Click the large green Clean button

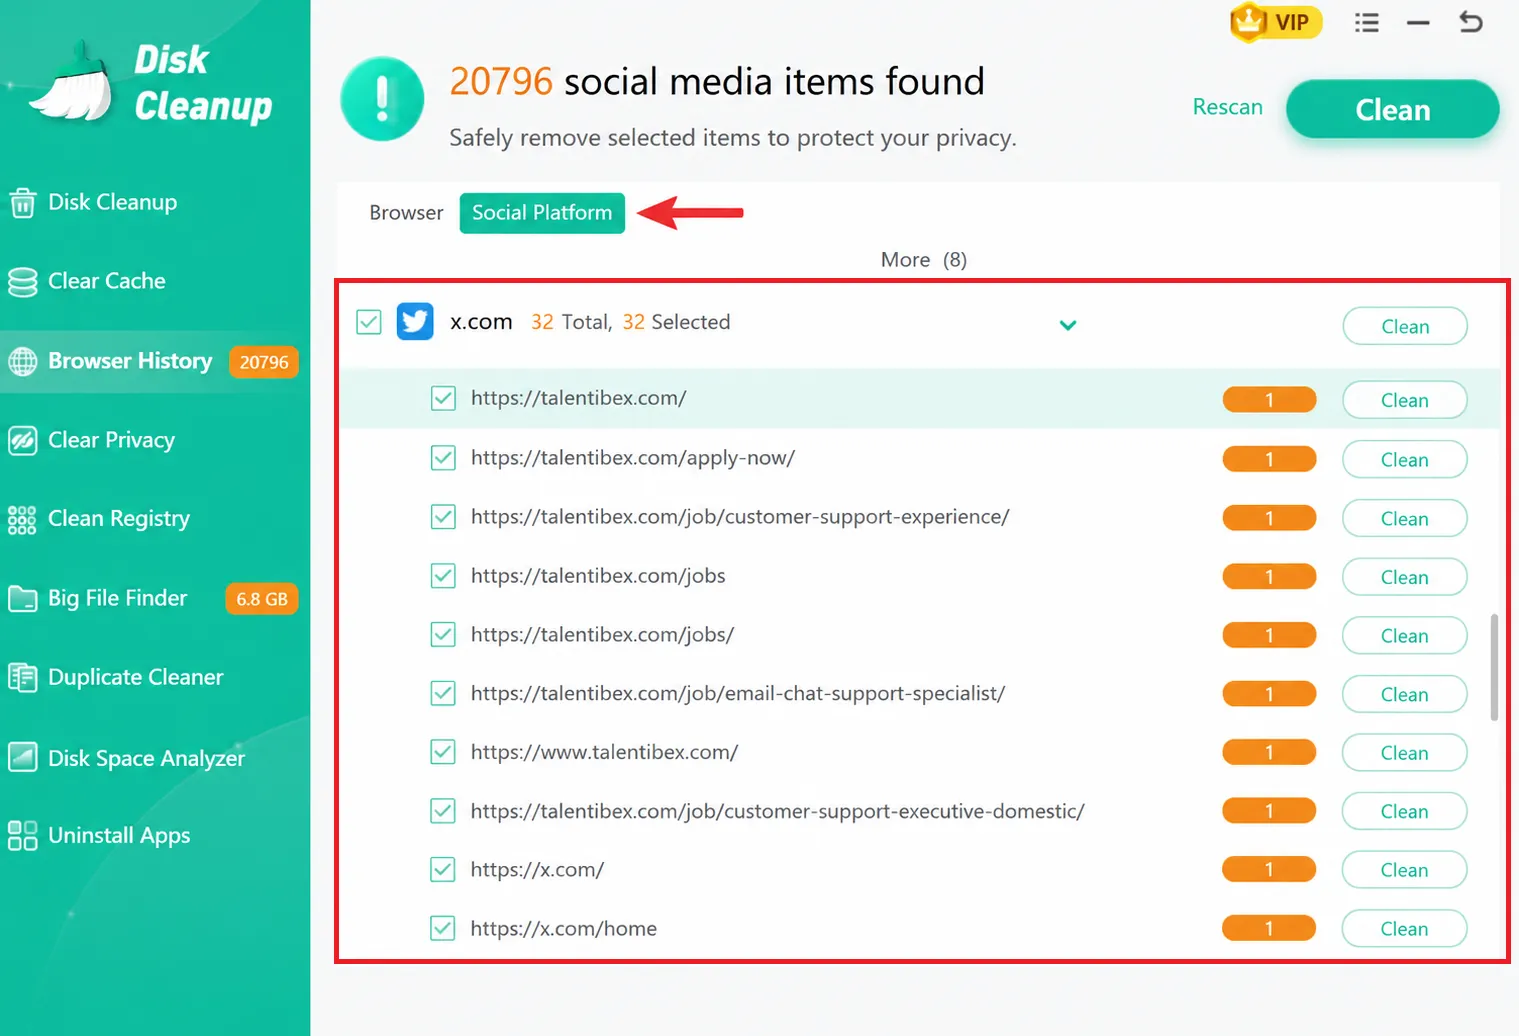[1392, 109]
